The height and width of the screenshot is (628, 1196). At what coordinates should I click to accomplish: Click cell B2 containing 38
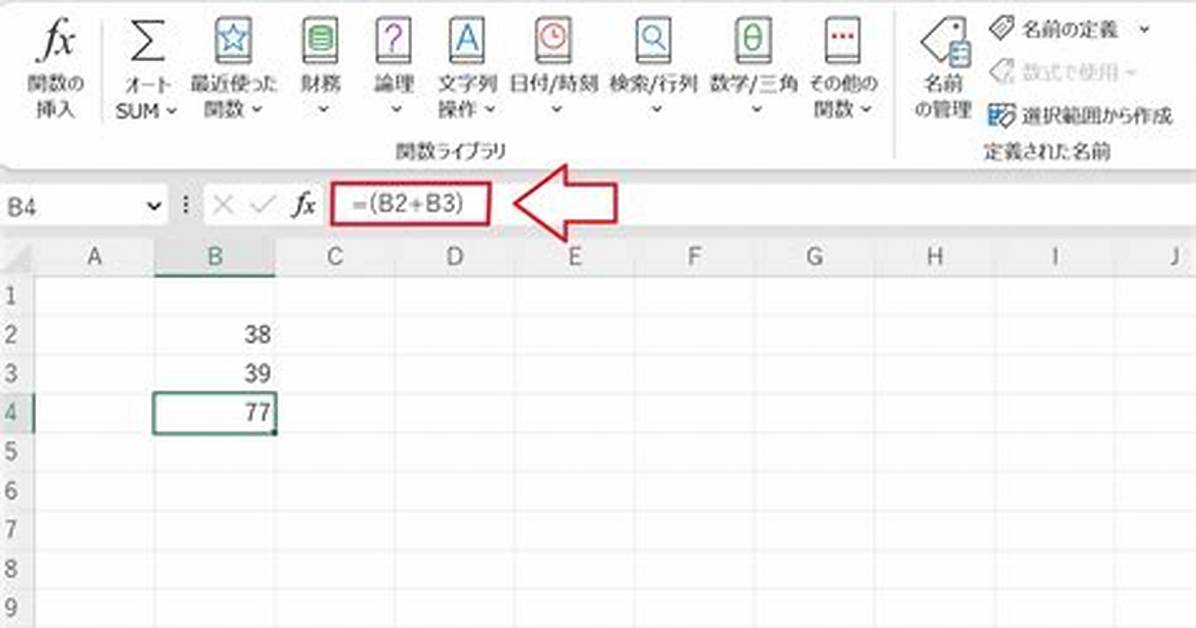[x=215, y=334]
